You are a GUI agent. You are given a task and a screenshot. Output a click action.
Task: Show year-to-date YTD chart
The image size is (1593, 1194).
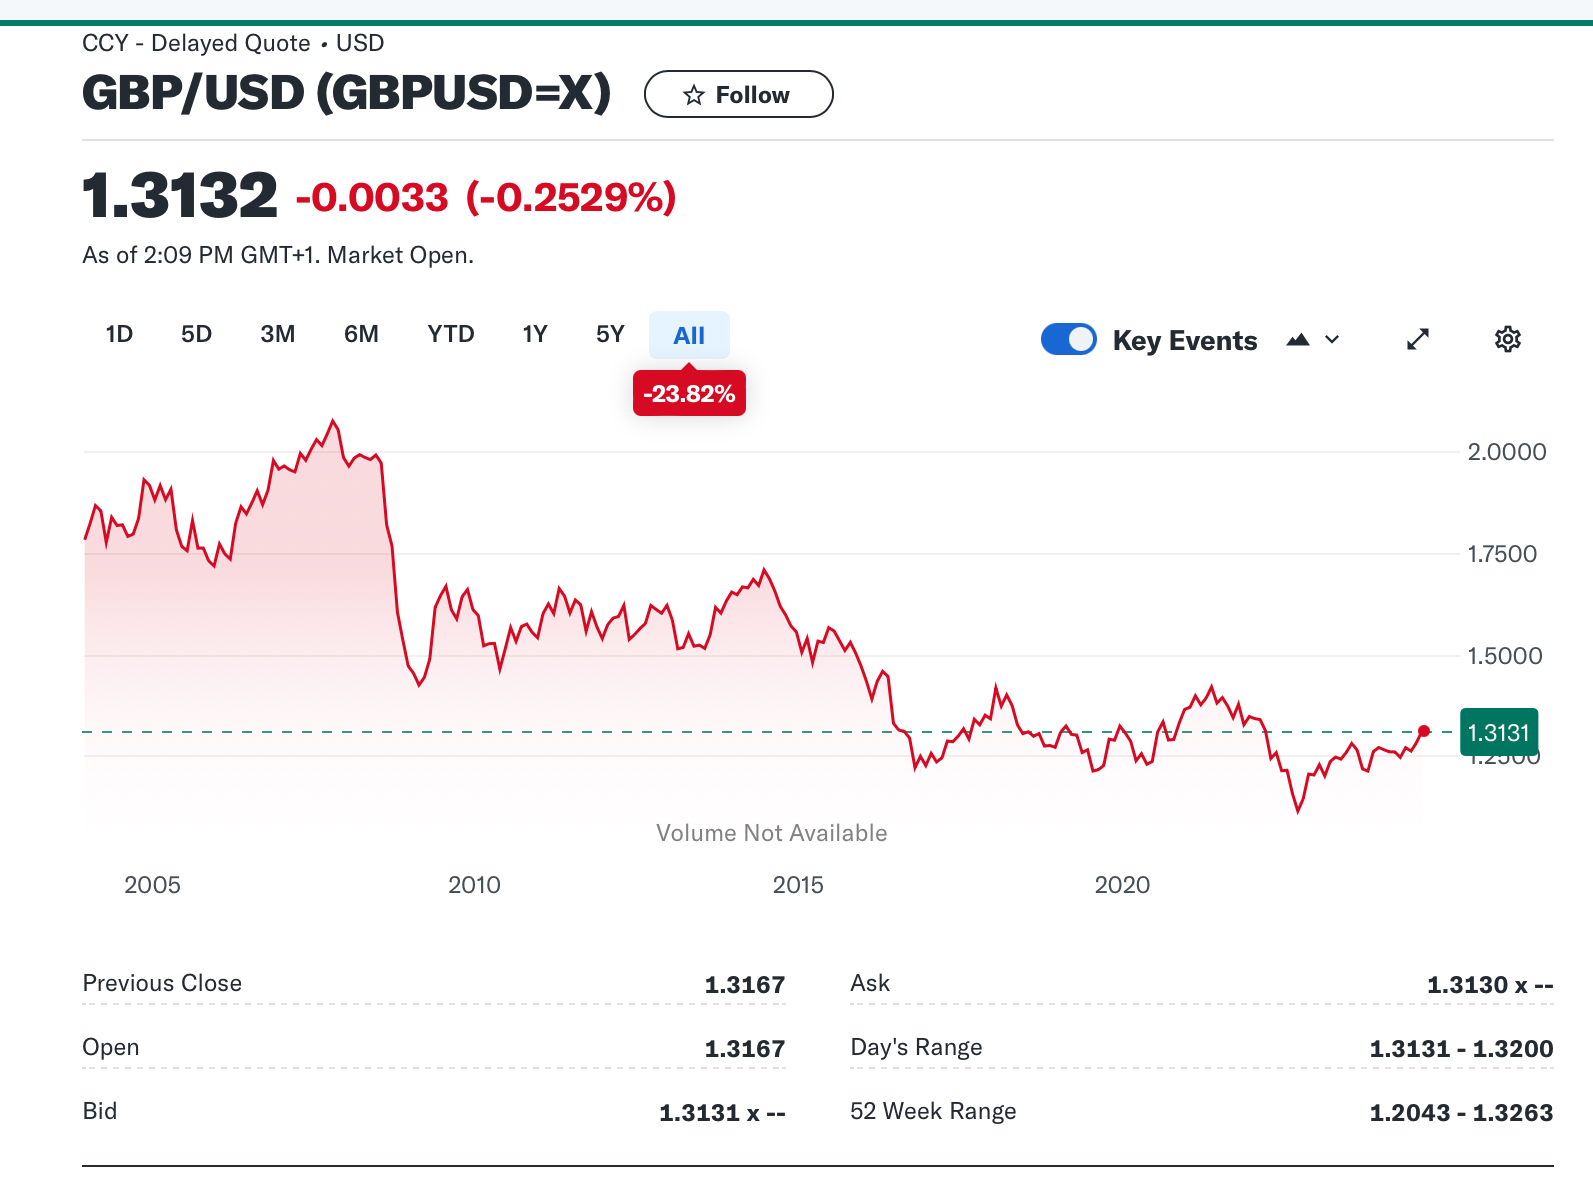tap(450, 334)
